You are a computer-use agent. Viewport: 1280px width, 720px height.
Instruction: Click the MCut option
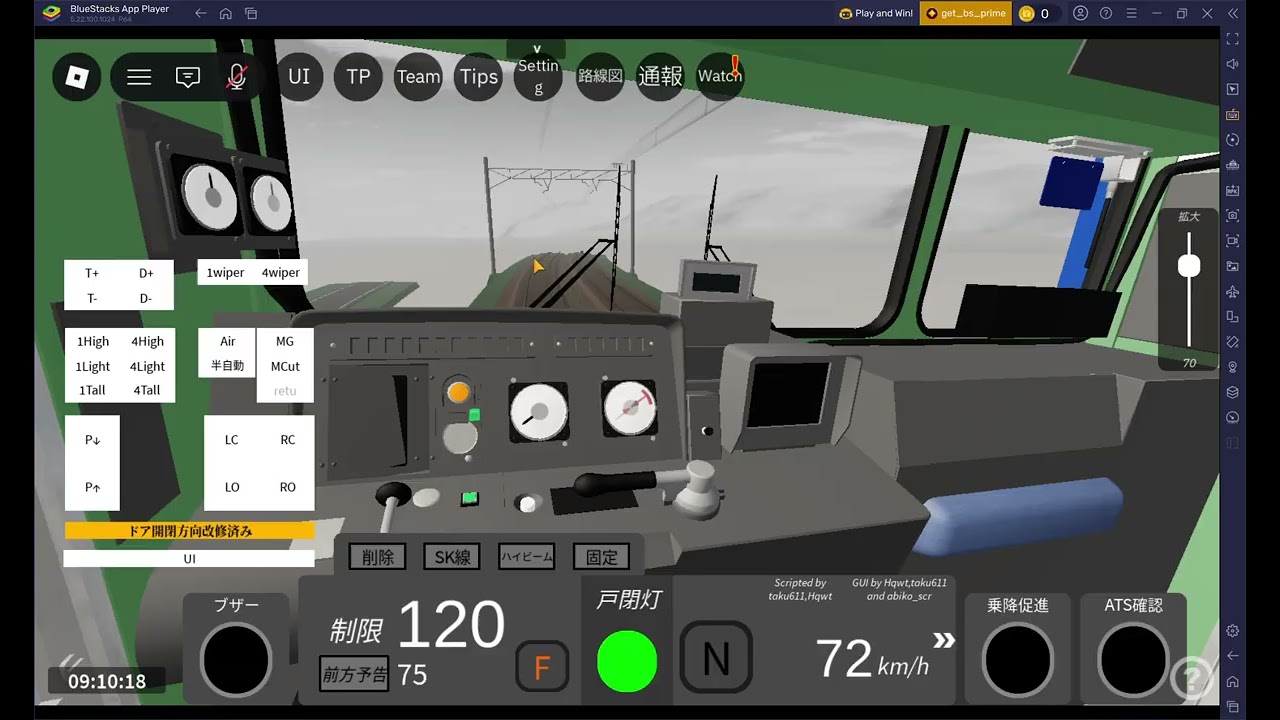click(x=285, y=366)
